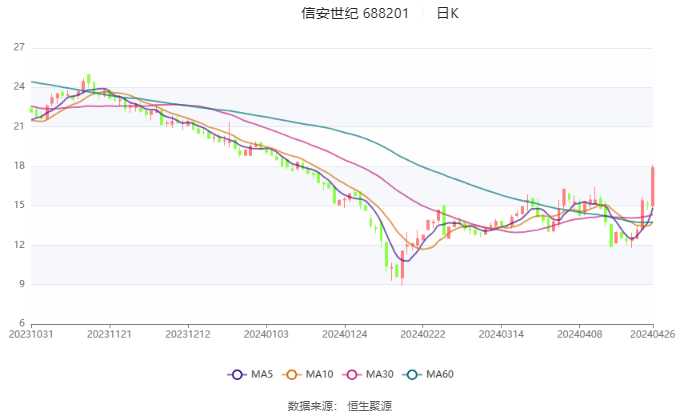This screenshot has height=413, width=680.
Task: Click the 18 price axis label
Action: pyautogui.click(x=19, y=166)
